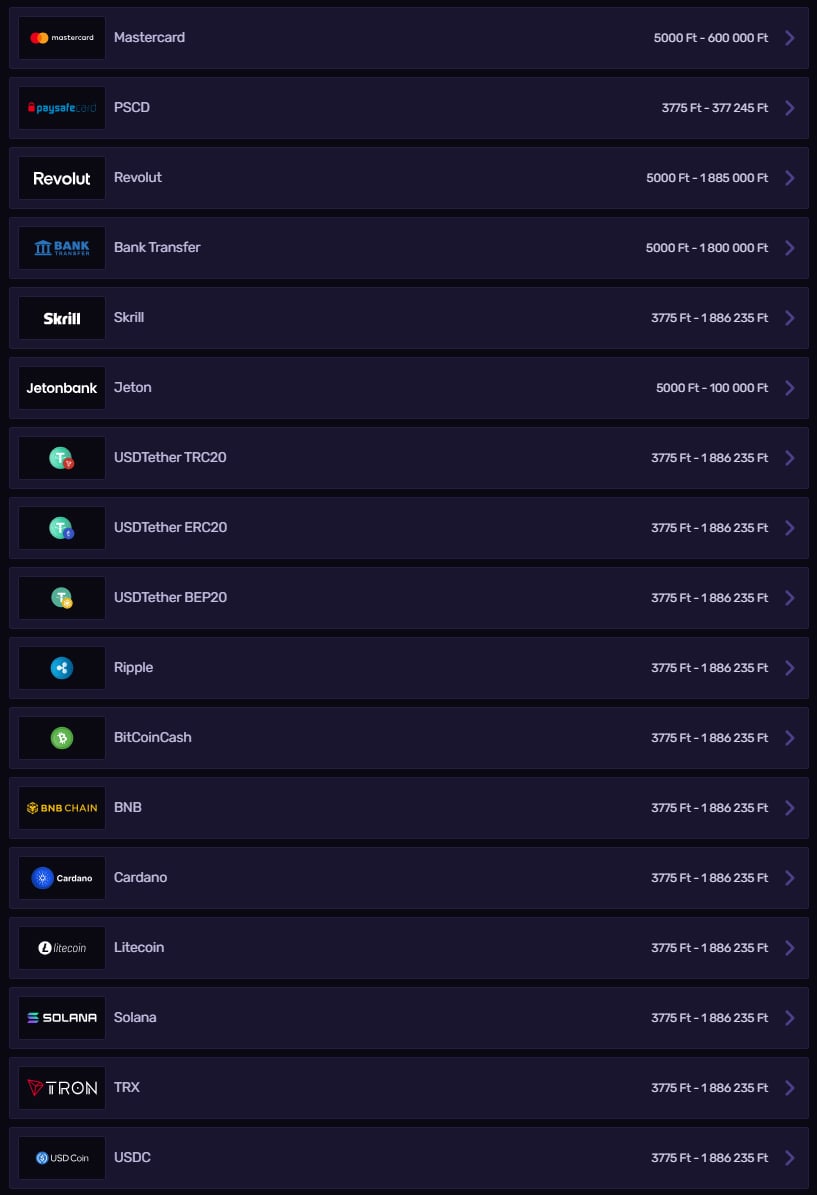
Task: Click the Skrill logo icon
Action: [x=62, y=318]
